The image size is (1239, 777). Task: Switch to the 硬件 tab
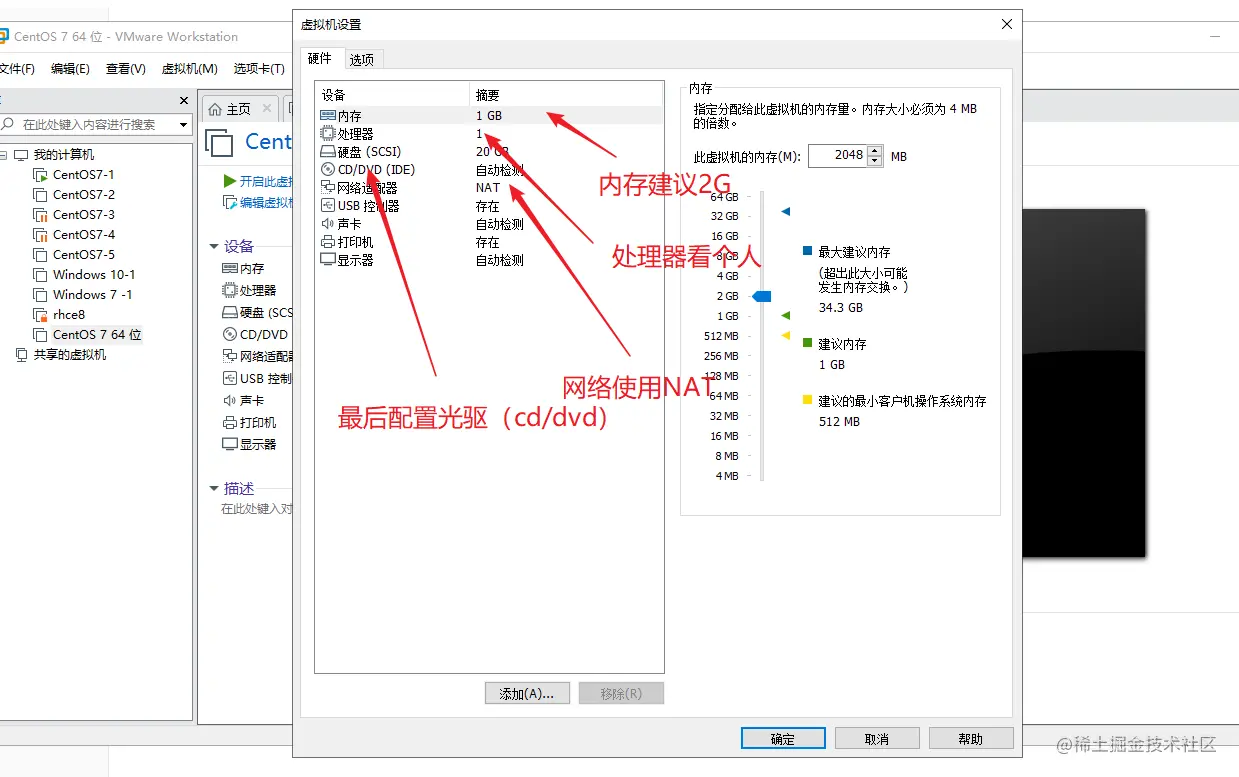point(319,58)
